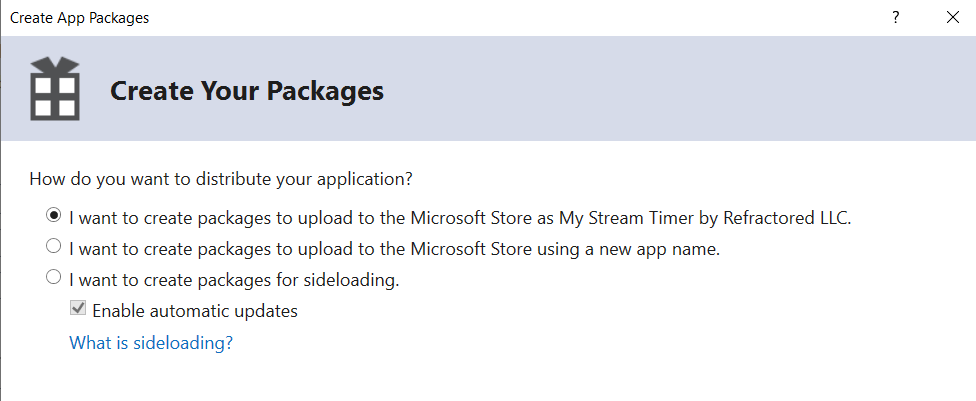Click the gift box package icon
The image size is (976, 401).
click(x=55, y=88)
